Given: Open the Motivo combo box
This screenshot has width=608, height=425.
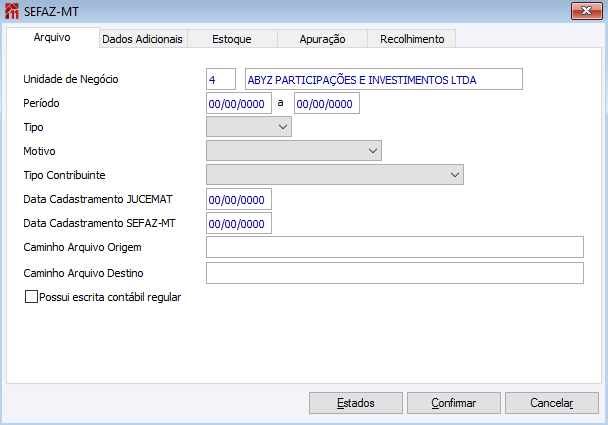Looking at the screenshot, I should (x=294, y=151).
